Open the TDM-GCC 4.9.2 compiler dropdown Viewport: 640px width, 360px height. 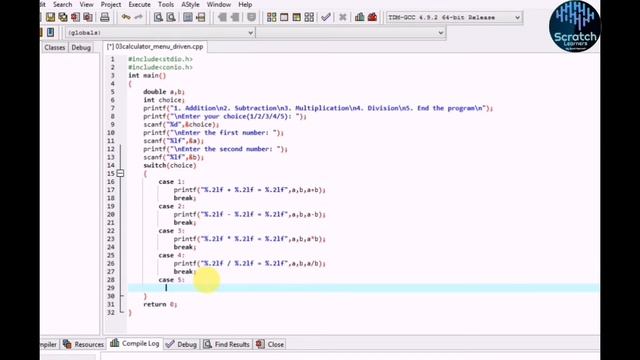pos(454,18)
